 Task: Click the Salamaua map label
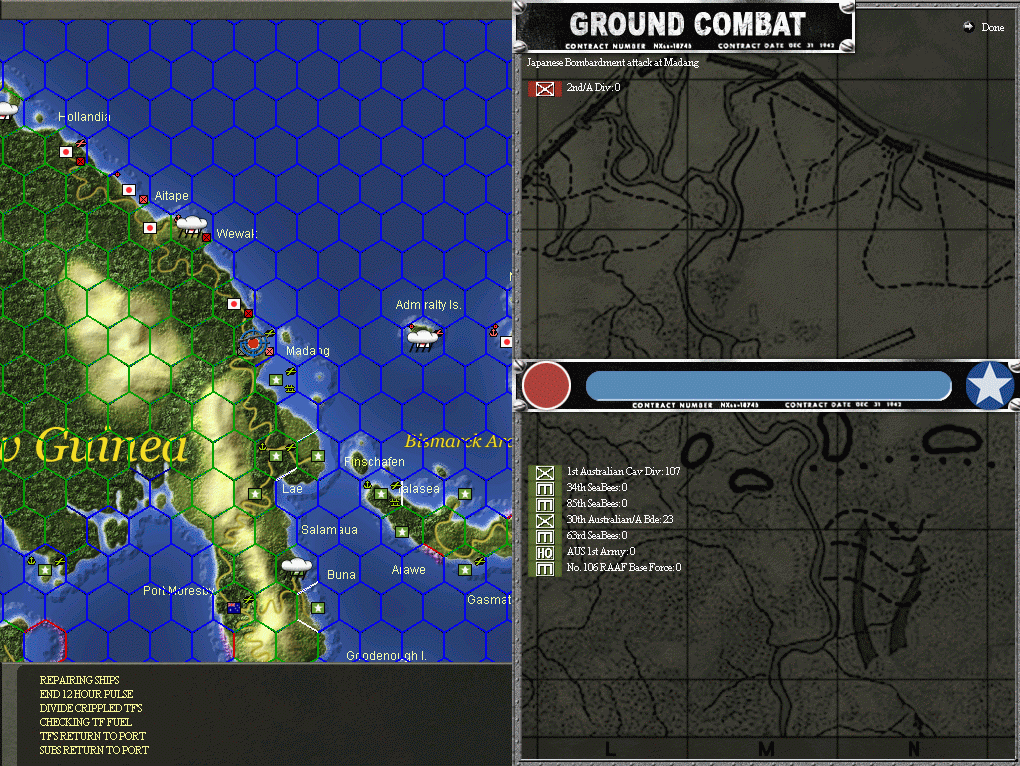329,530
